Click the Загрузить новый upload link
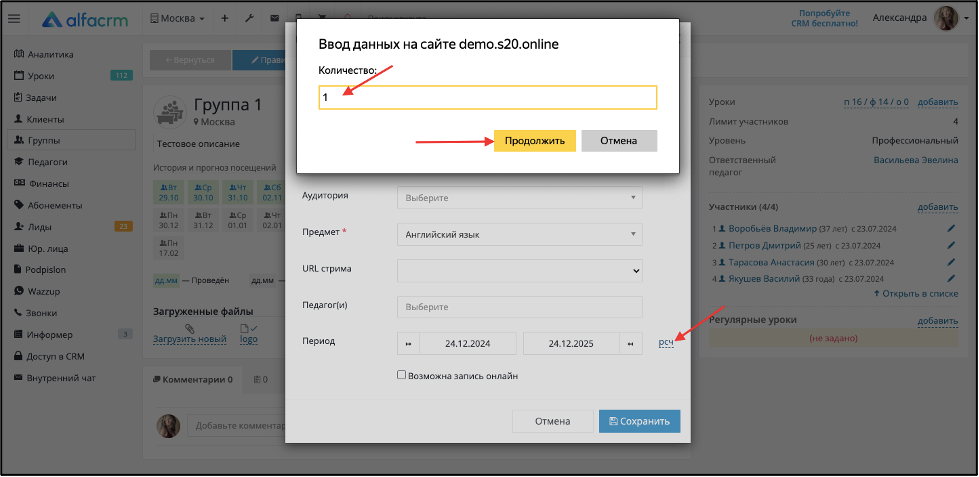979x477 pixels. click(x=190, y=339)
